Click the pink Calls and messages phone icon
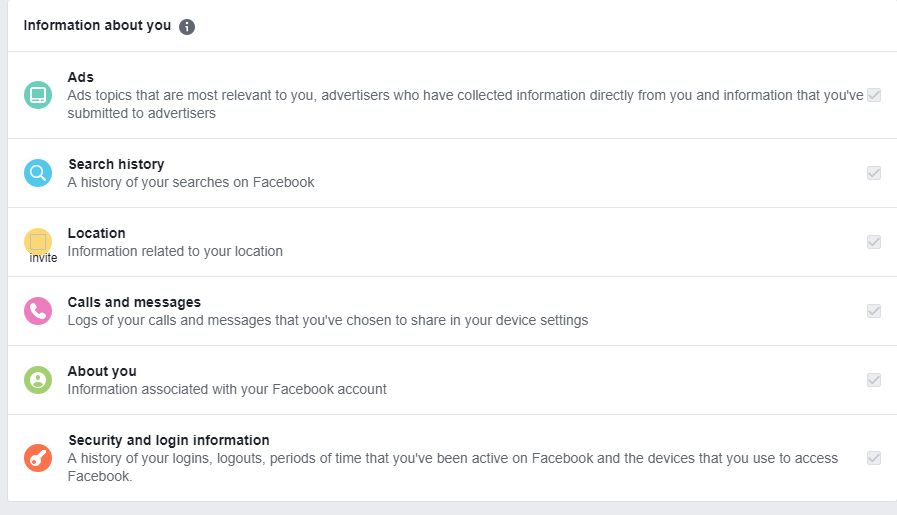This screenshot has width=897, height=515. [38, 311]
